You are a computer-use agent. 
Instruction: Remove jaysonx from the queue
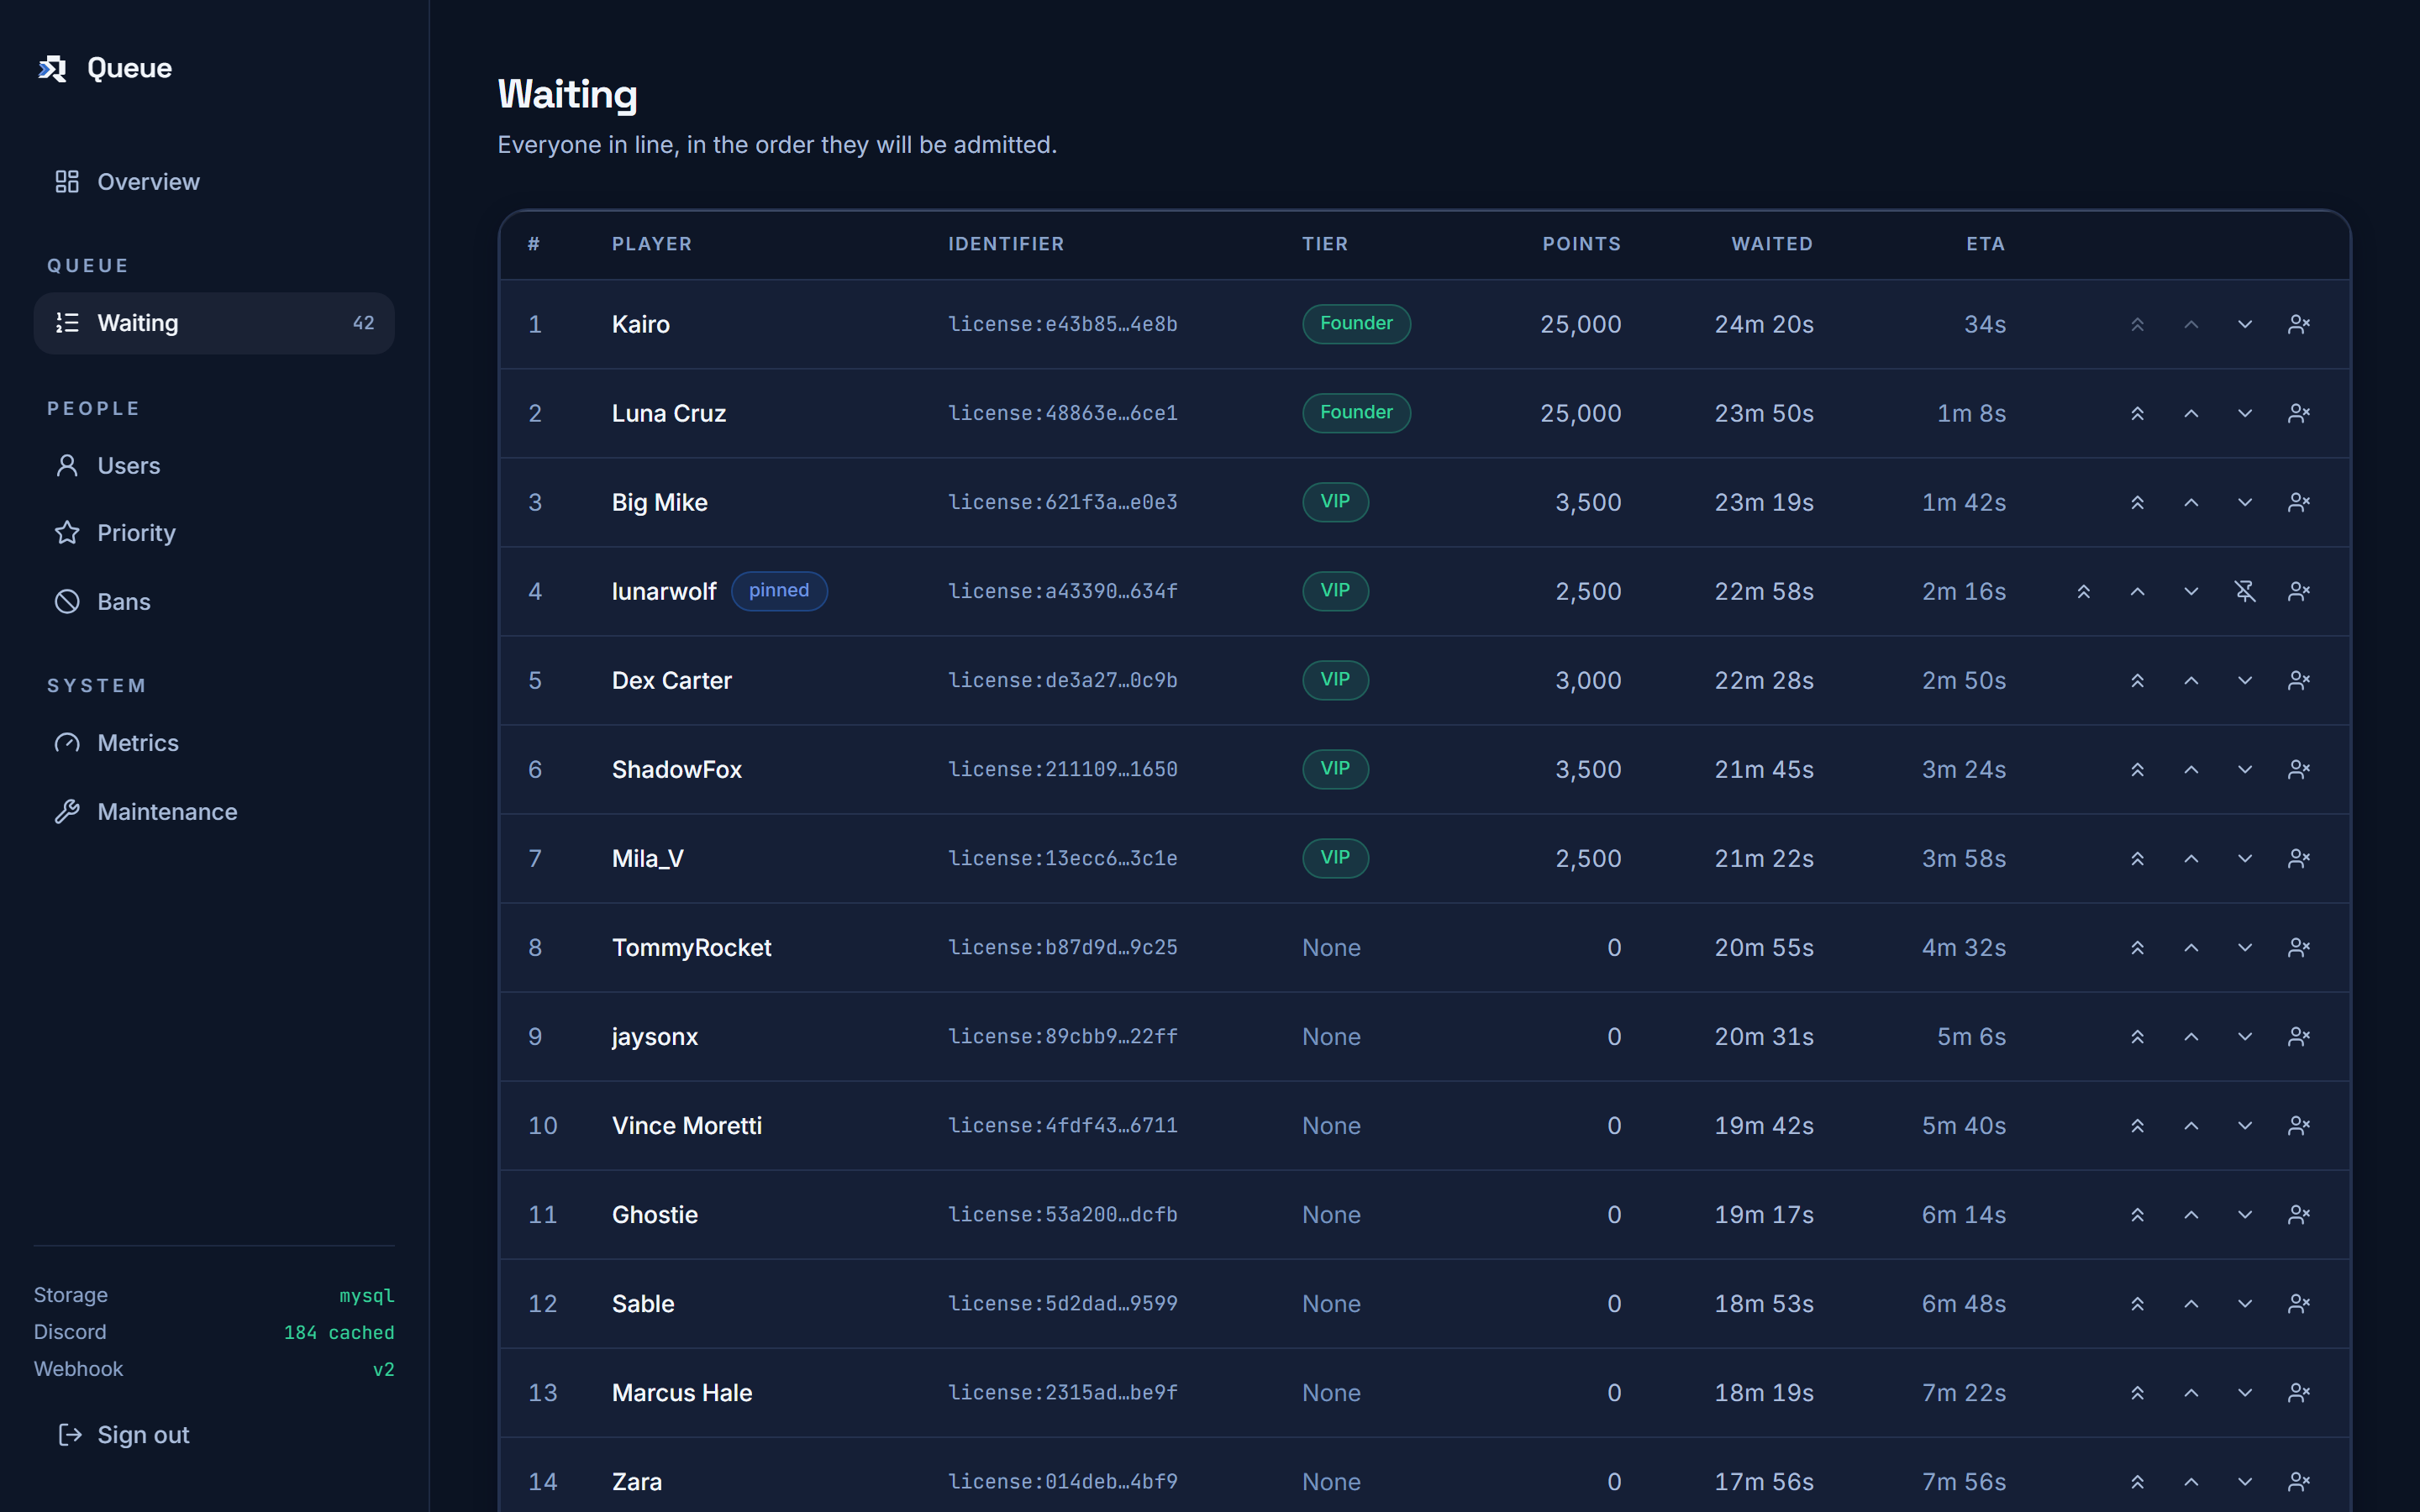(2299, 1036)
